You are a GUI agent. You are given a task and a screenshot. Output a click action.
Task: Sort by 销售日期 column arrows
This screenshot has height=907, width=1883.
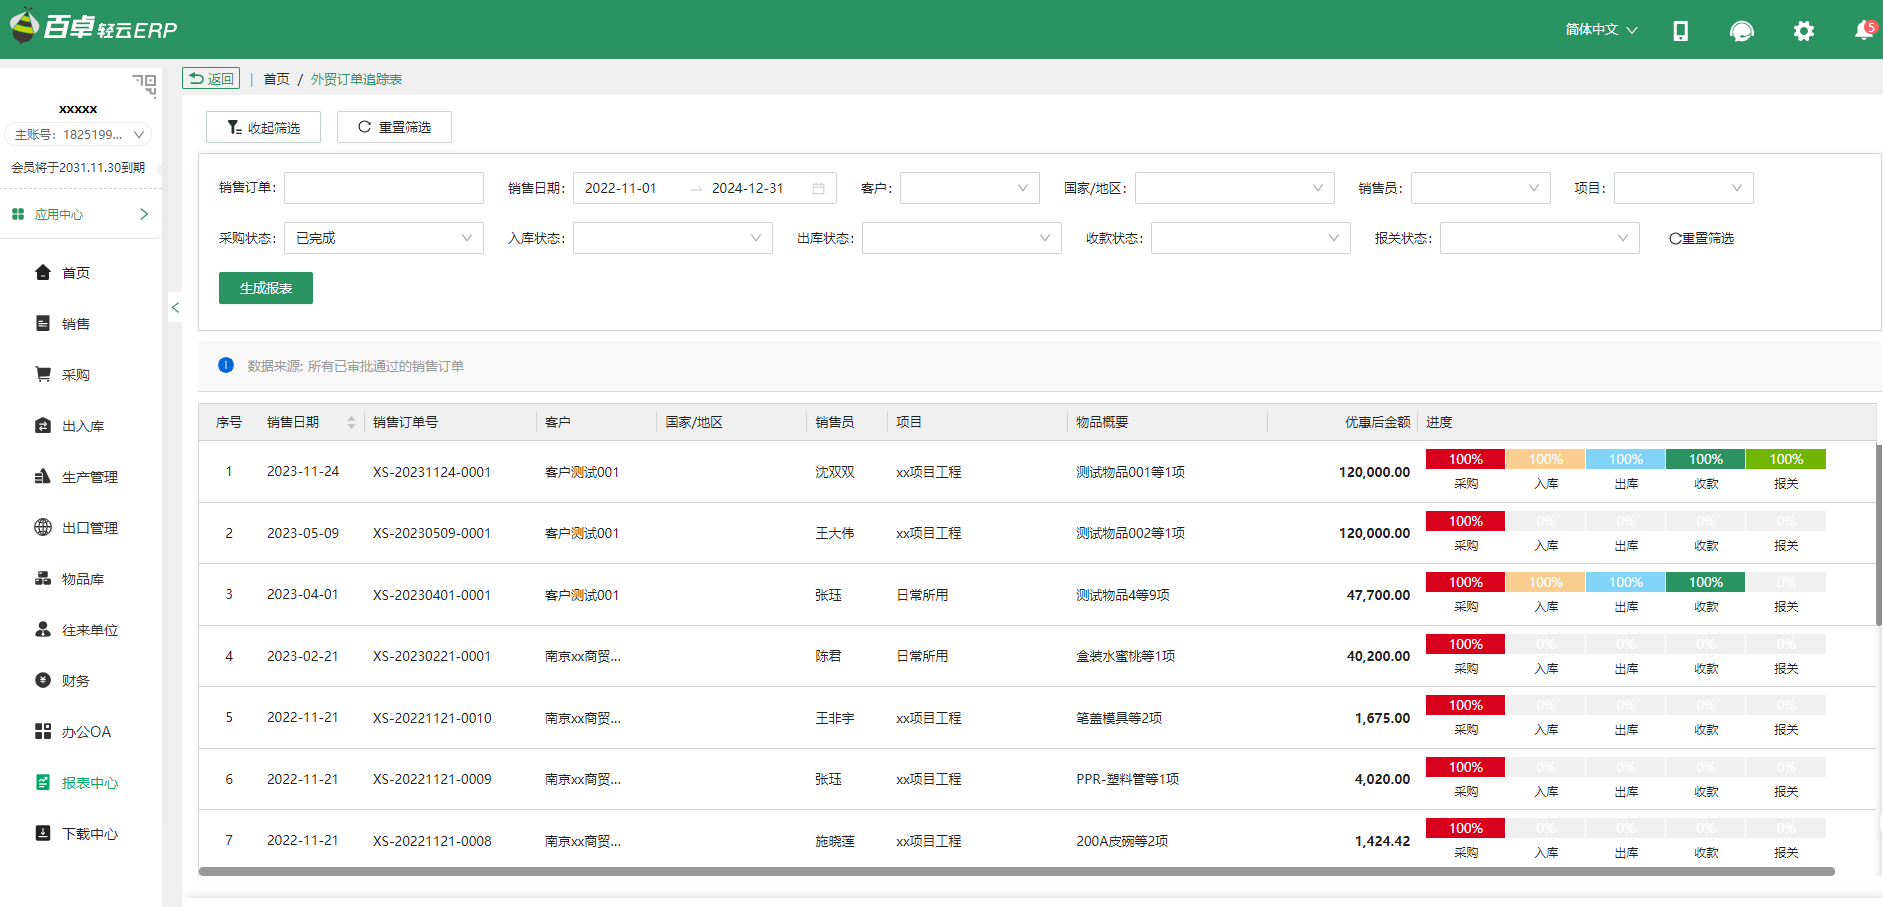(351, 422)
